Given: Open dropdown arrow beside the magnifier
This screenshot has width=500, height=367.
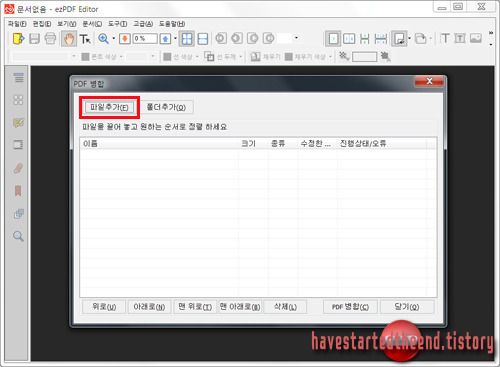Looking at the screenshot, I should (113, 39).
